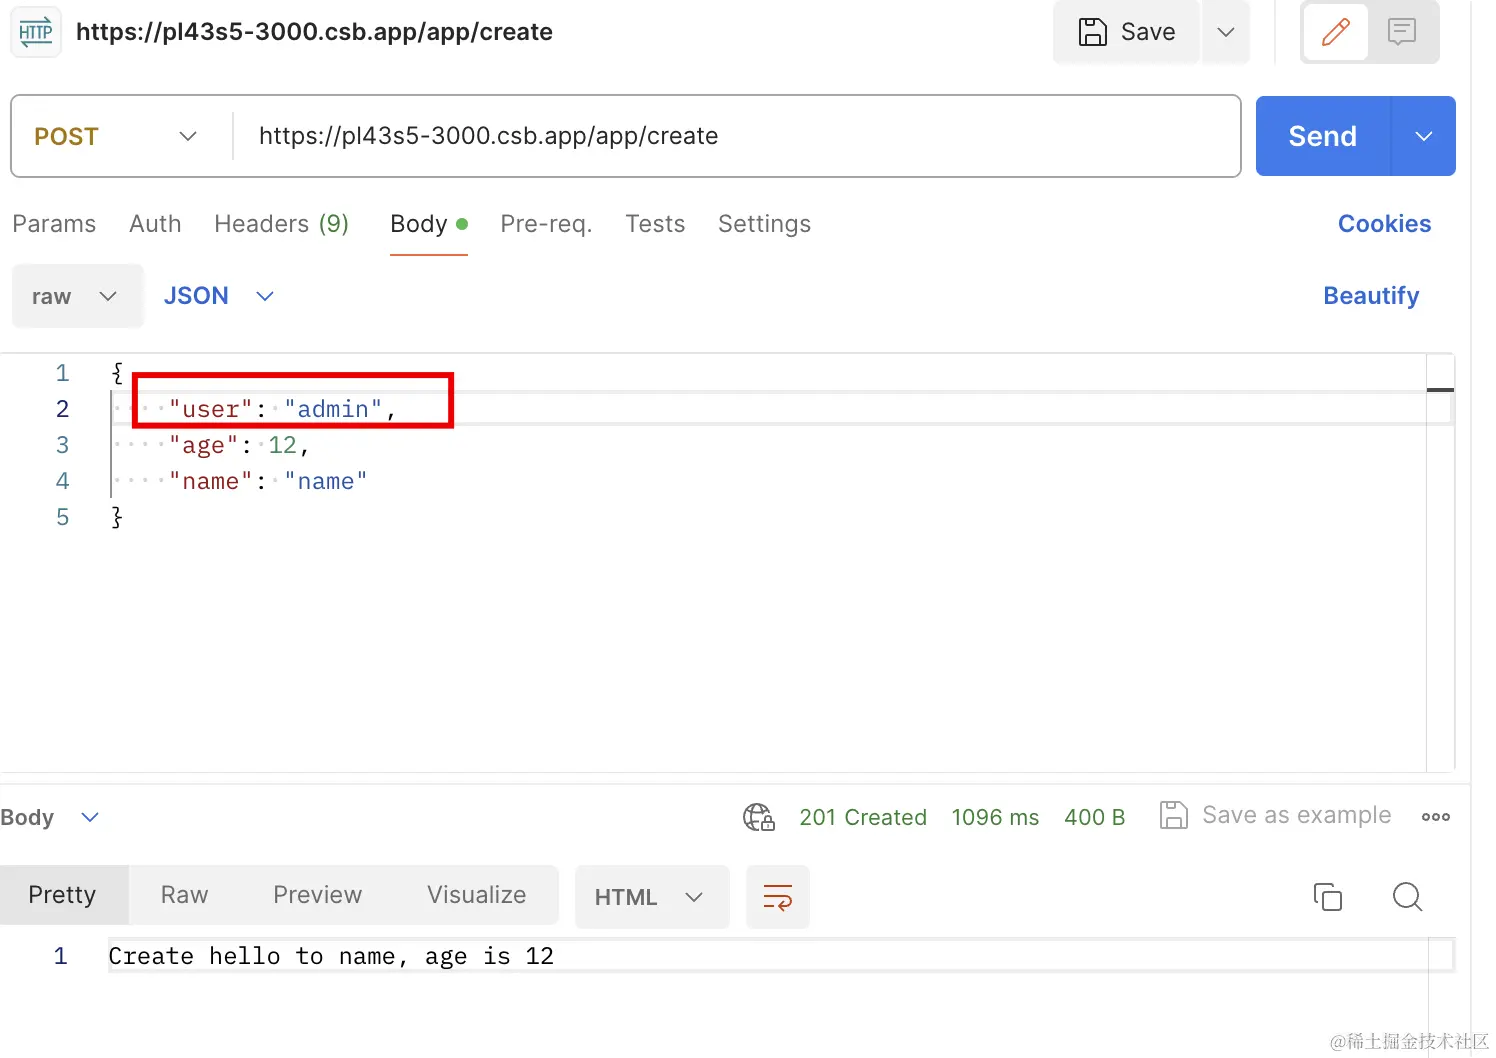
Task: Select the Preview response view
Action: tap(318, 895)
